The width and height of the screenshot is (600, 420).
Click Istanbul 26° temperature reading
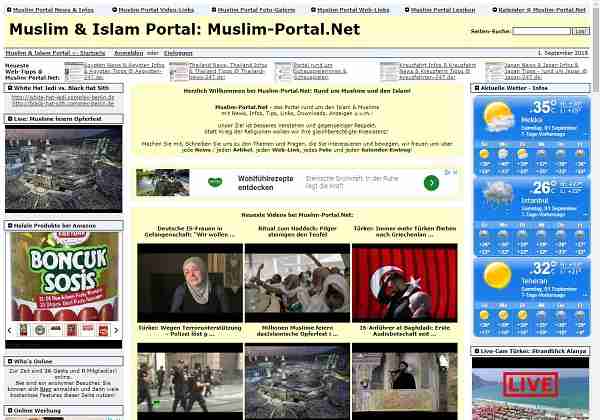pos(543,187)
